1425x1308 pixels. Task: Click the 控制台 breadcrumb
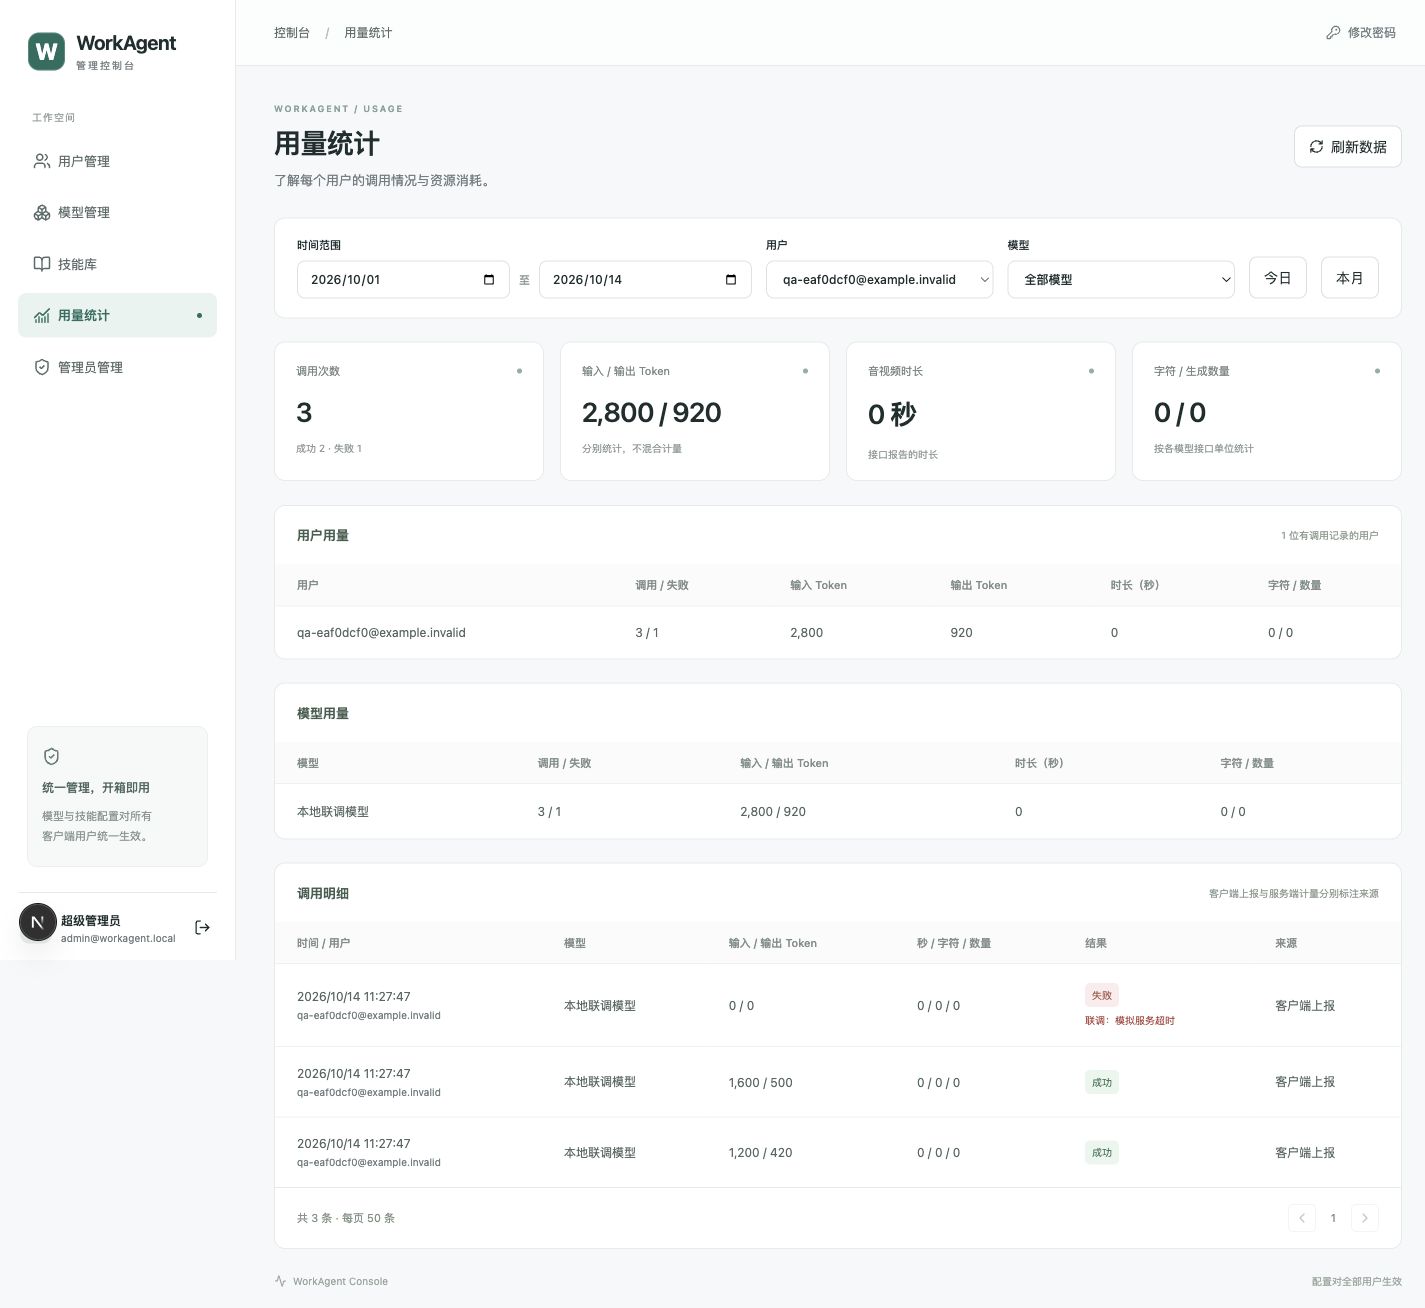point(292,33)
